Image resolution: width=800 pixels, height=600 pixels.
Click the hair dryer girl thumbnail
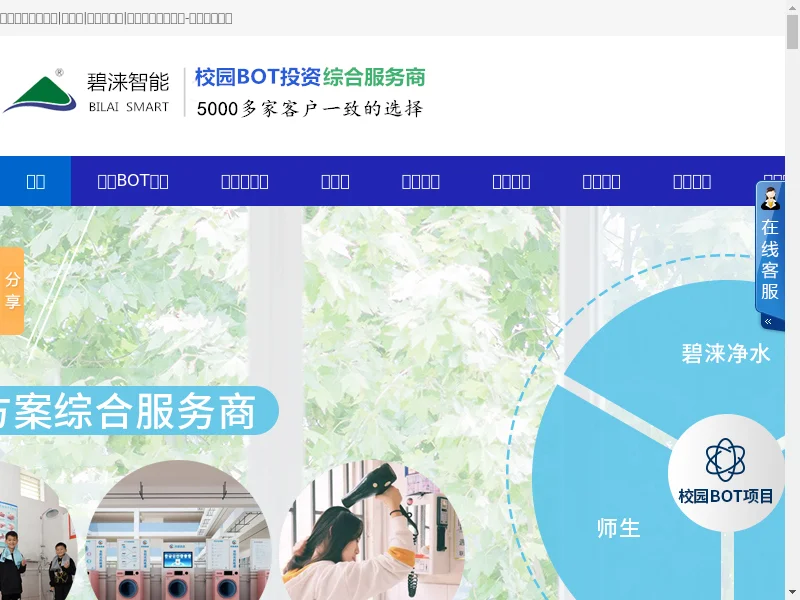coord(372,531)
